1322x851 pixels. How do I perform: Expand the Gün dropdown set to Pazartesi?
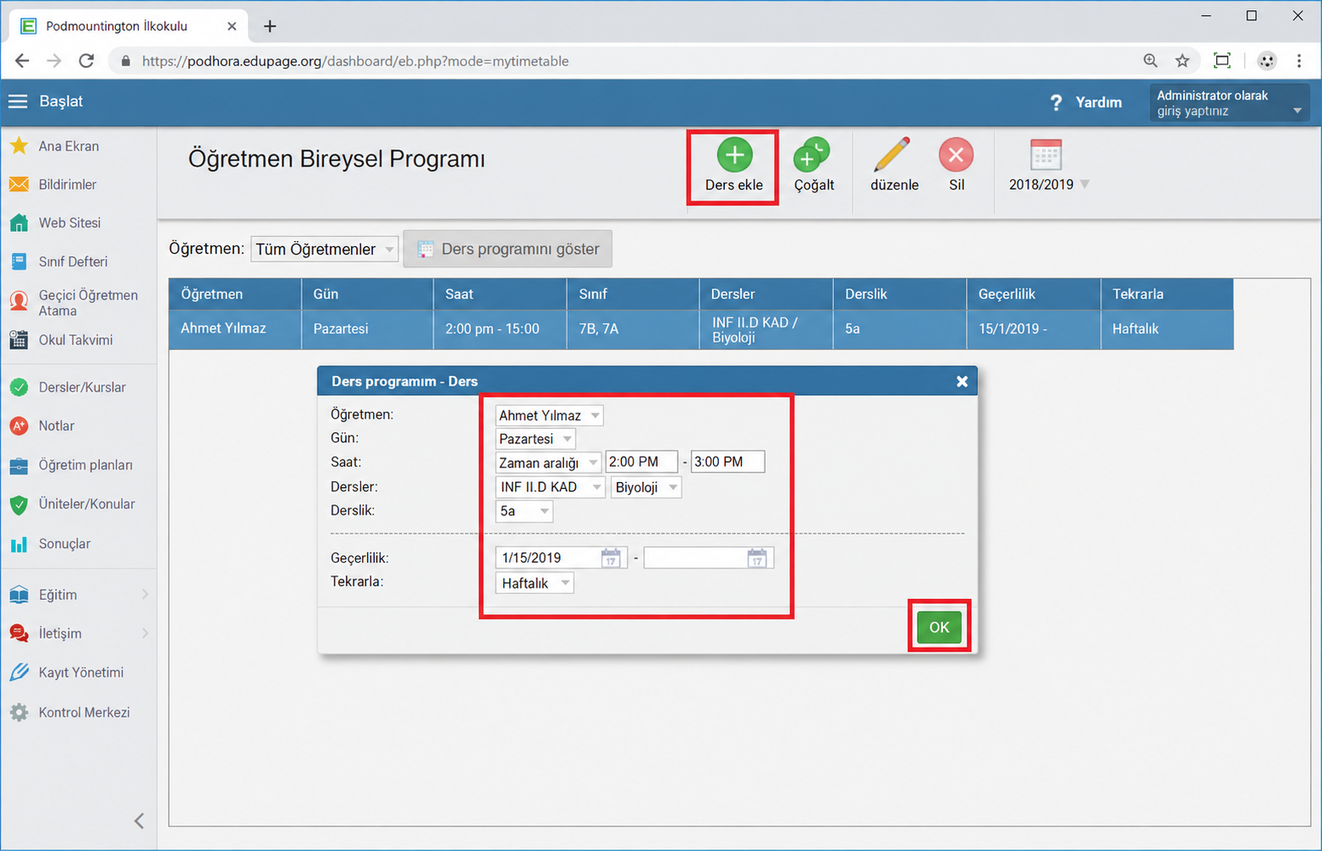535,439
